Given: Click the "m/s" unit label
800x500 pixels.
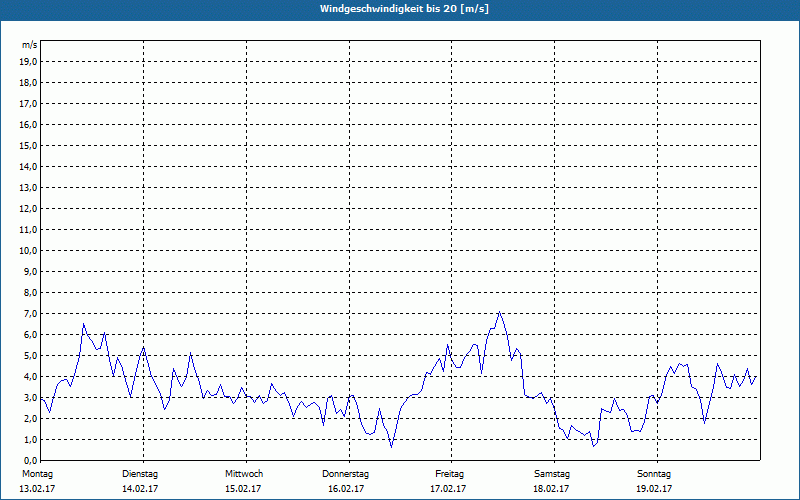Looking at the screenshot, I should [29, 45].
